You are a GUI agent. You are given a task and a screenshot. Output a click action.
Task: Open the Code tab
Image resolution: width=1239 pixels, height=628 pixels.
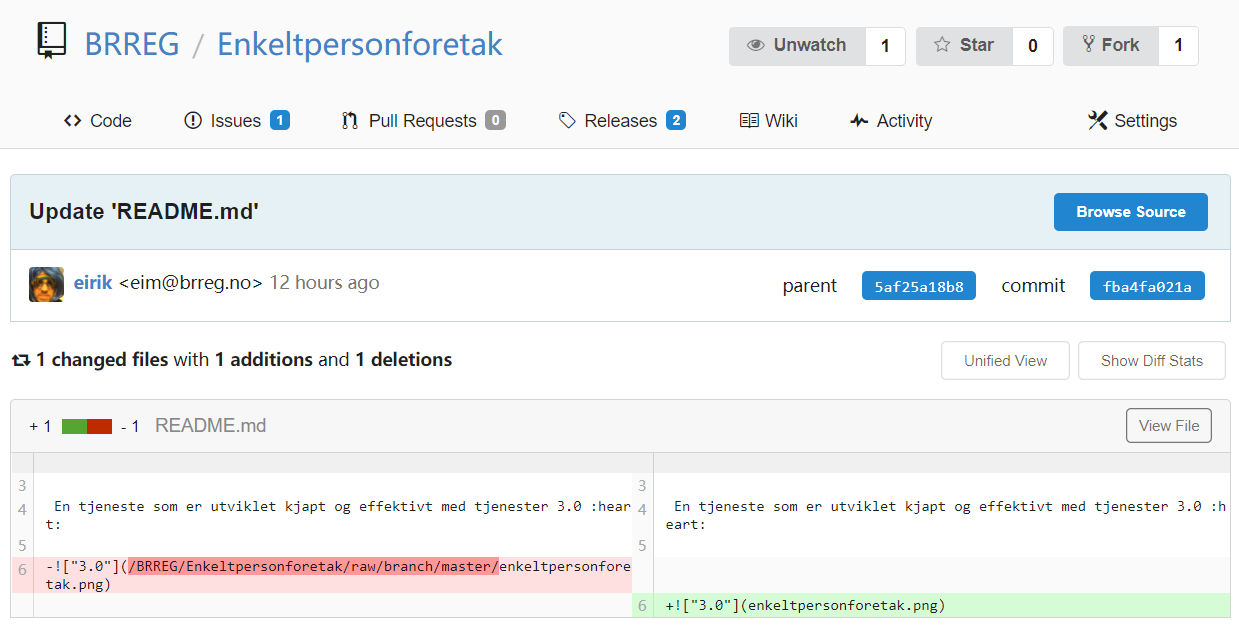click(97, 121)
